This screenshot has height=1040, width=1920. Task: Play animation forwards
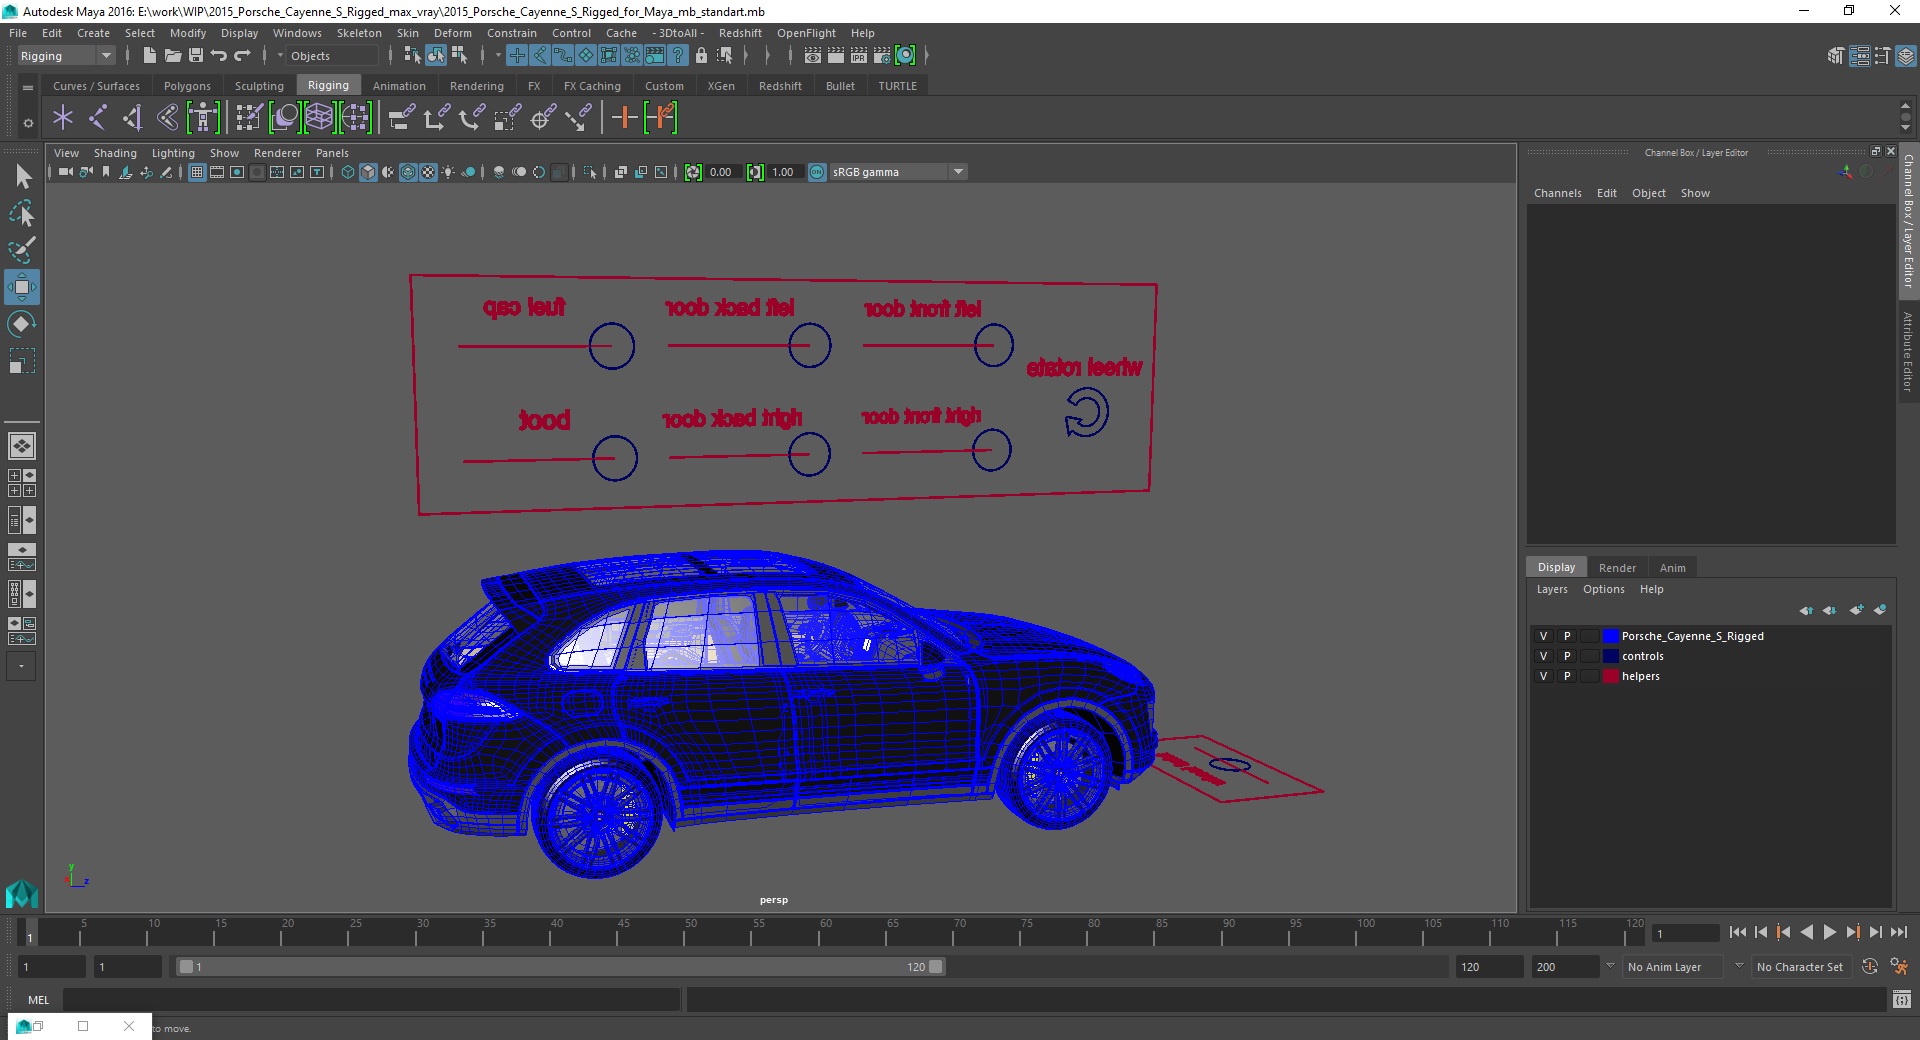1829,932
